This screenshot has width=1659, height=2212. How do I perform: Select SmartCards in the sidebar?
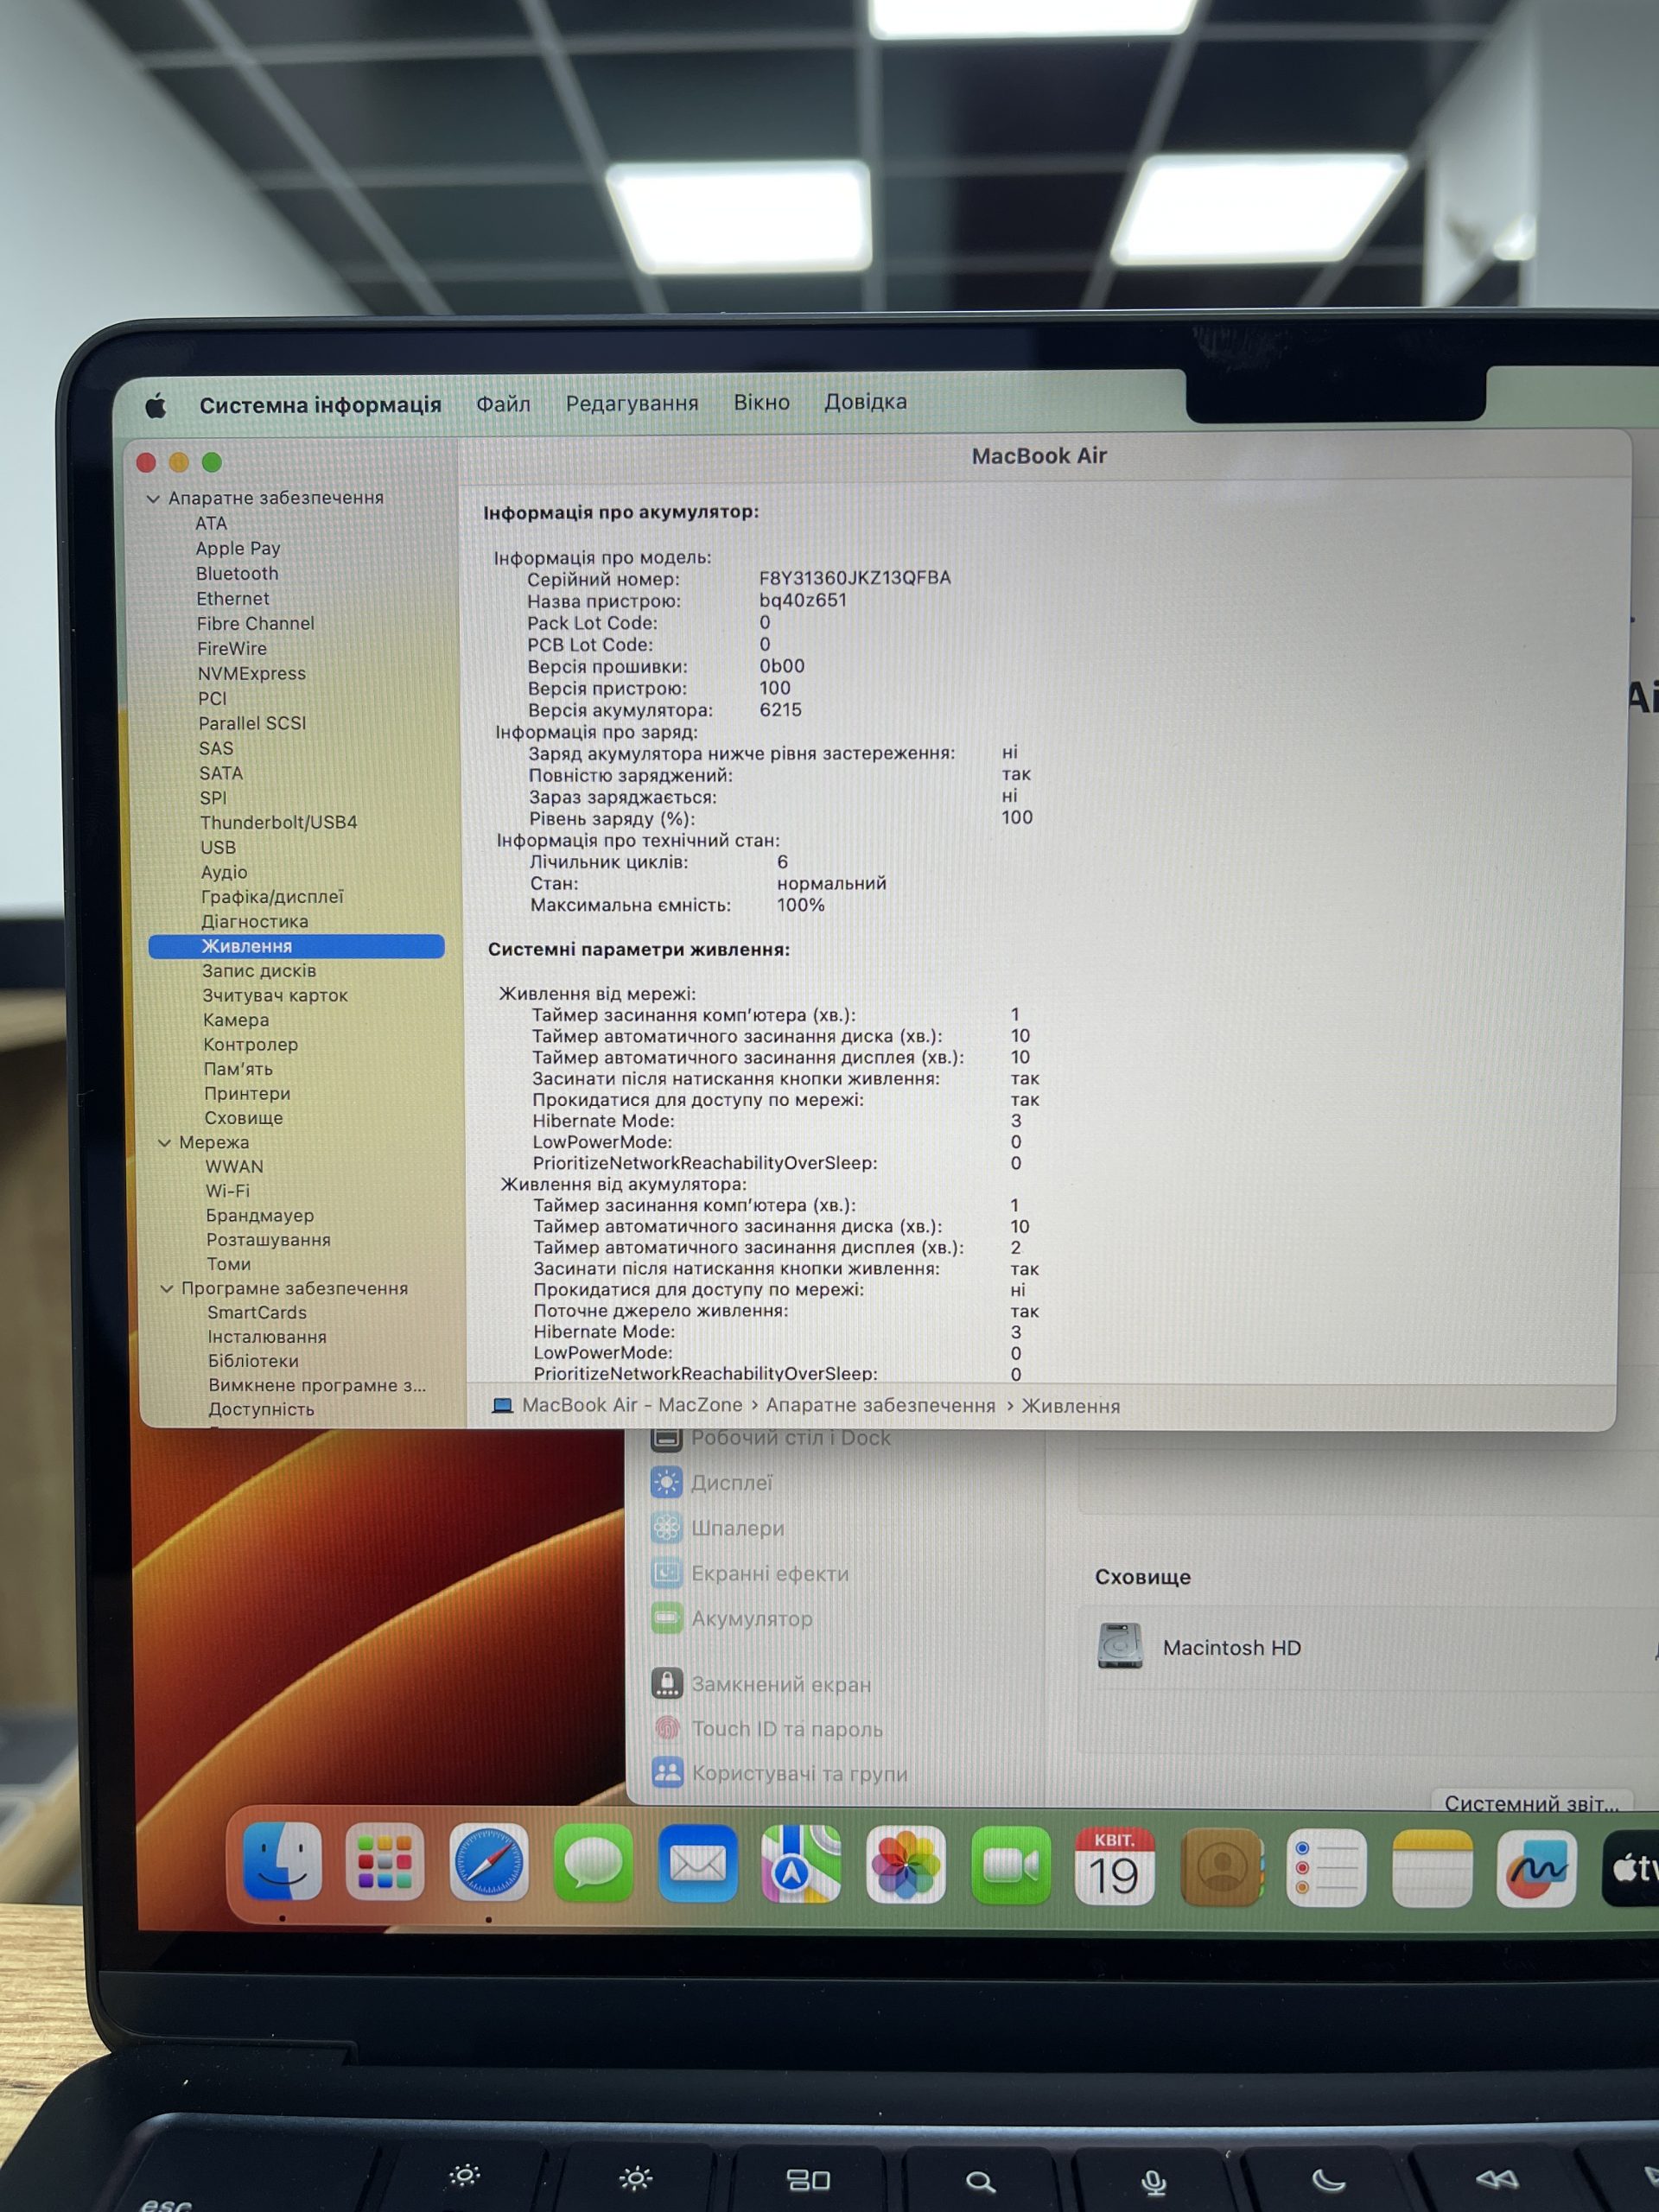[257, 1312]
